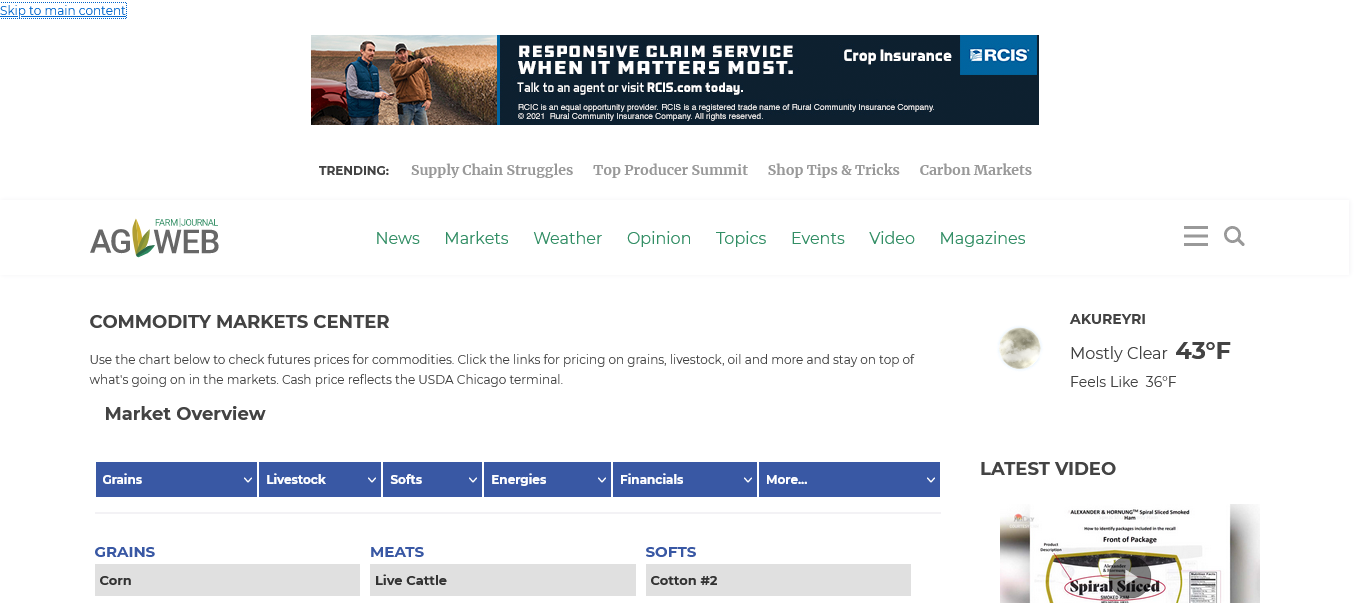1366x603 pixels.
Task: Open the Softs dropdown menu
Action: (432, 479)
